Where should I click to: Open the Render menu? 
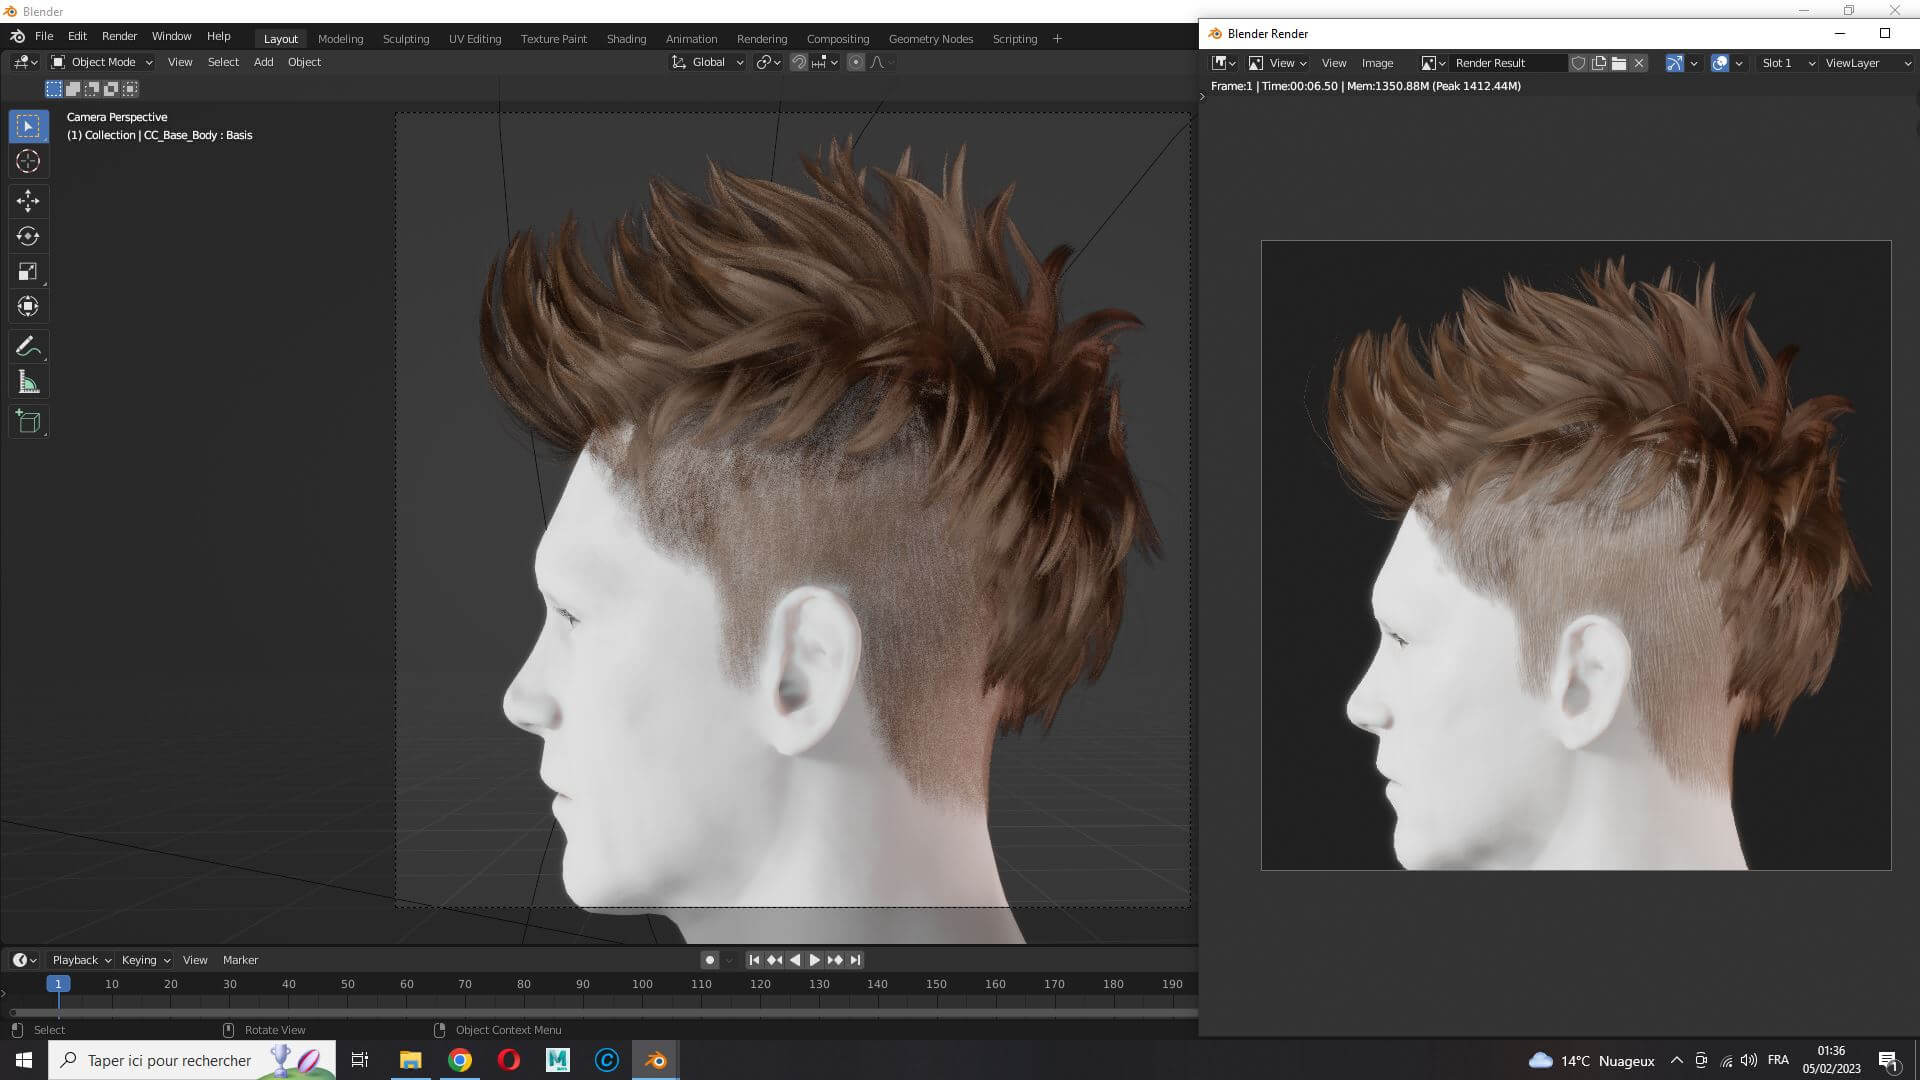click(119, 36)
